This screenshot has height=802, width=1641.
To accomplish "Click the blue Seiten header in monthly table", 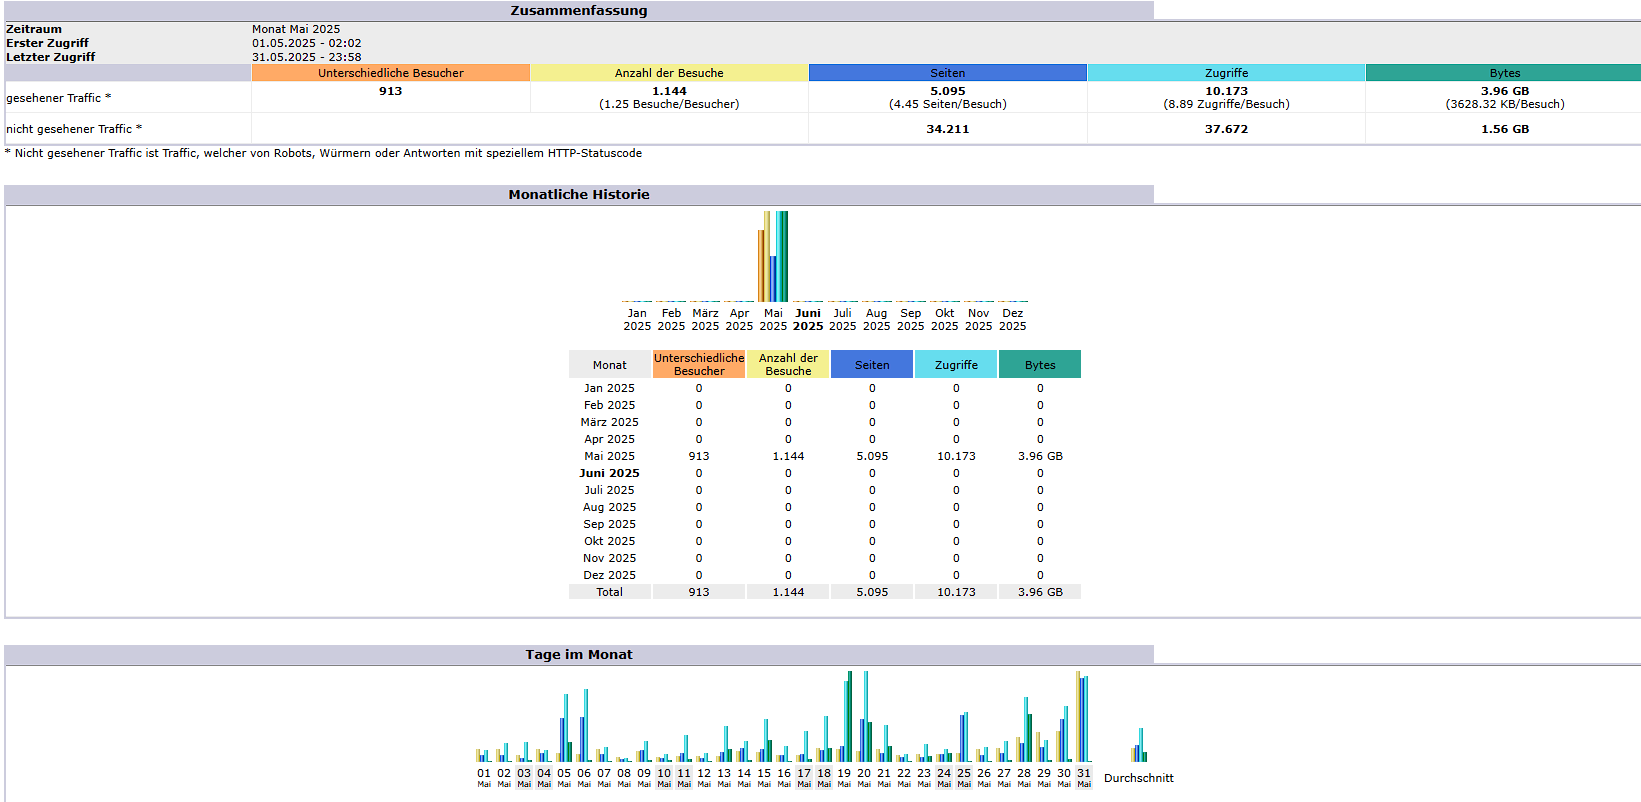I will click(872, 365).
